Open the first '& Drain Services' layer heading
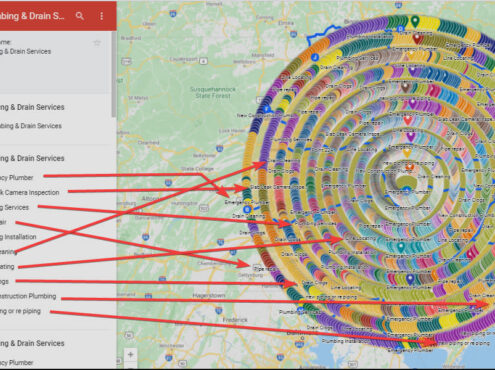 pos(32,107)
